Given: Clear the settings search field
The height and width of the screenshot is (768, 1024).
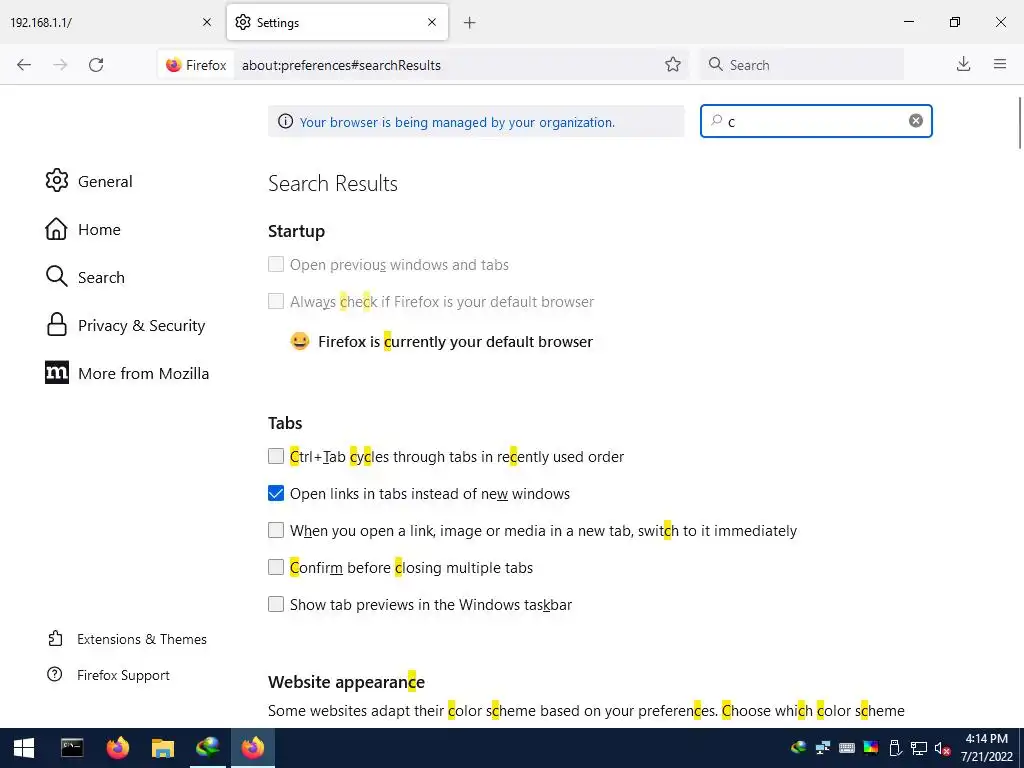Looking at the screenshot, I should (x=916, y=121).
